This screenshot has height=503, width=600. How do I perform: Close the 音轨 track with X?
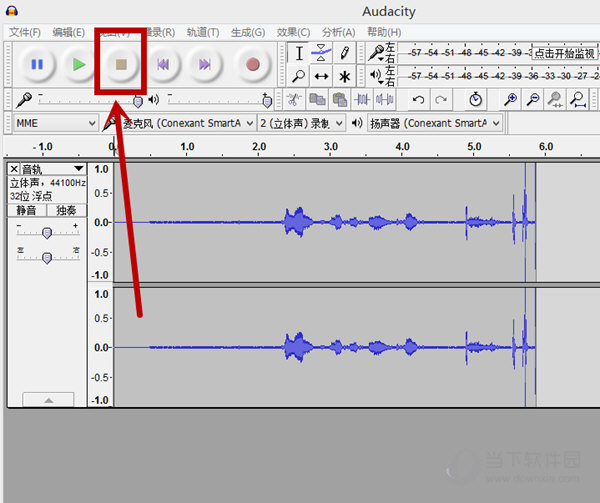coord(14,169)
